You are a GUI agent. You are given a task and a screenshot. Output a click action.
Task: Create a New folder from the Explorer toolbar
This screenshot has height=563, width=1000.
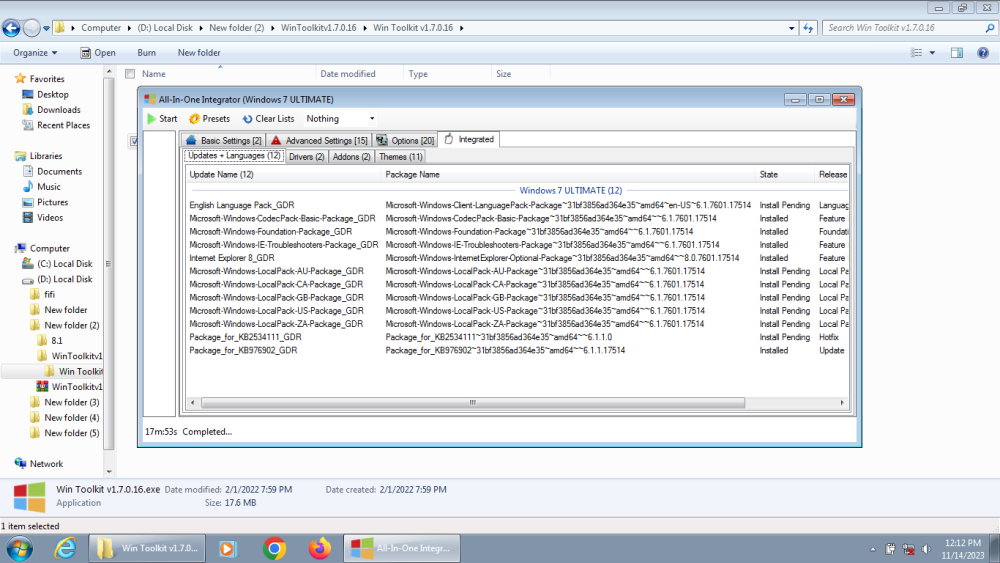click(199, 53)
